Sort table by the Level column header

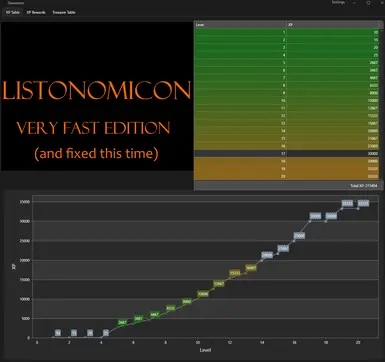(x=240, y=25)
